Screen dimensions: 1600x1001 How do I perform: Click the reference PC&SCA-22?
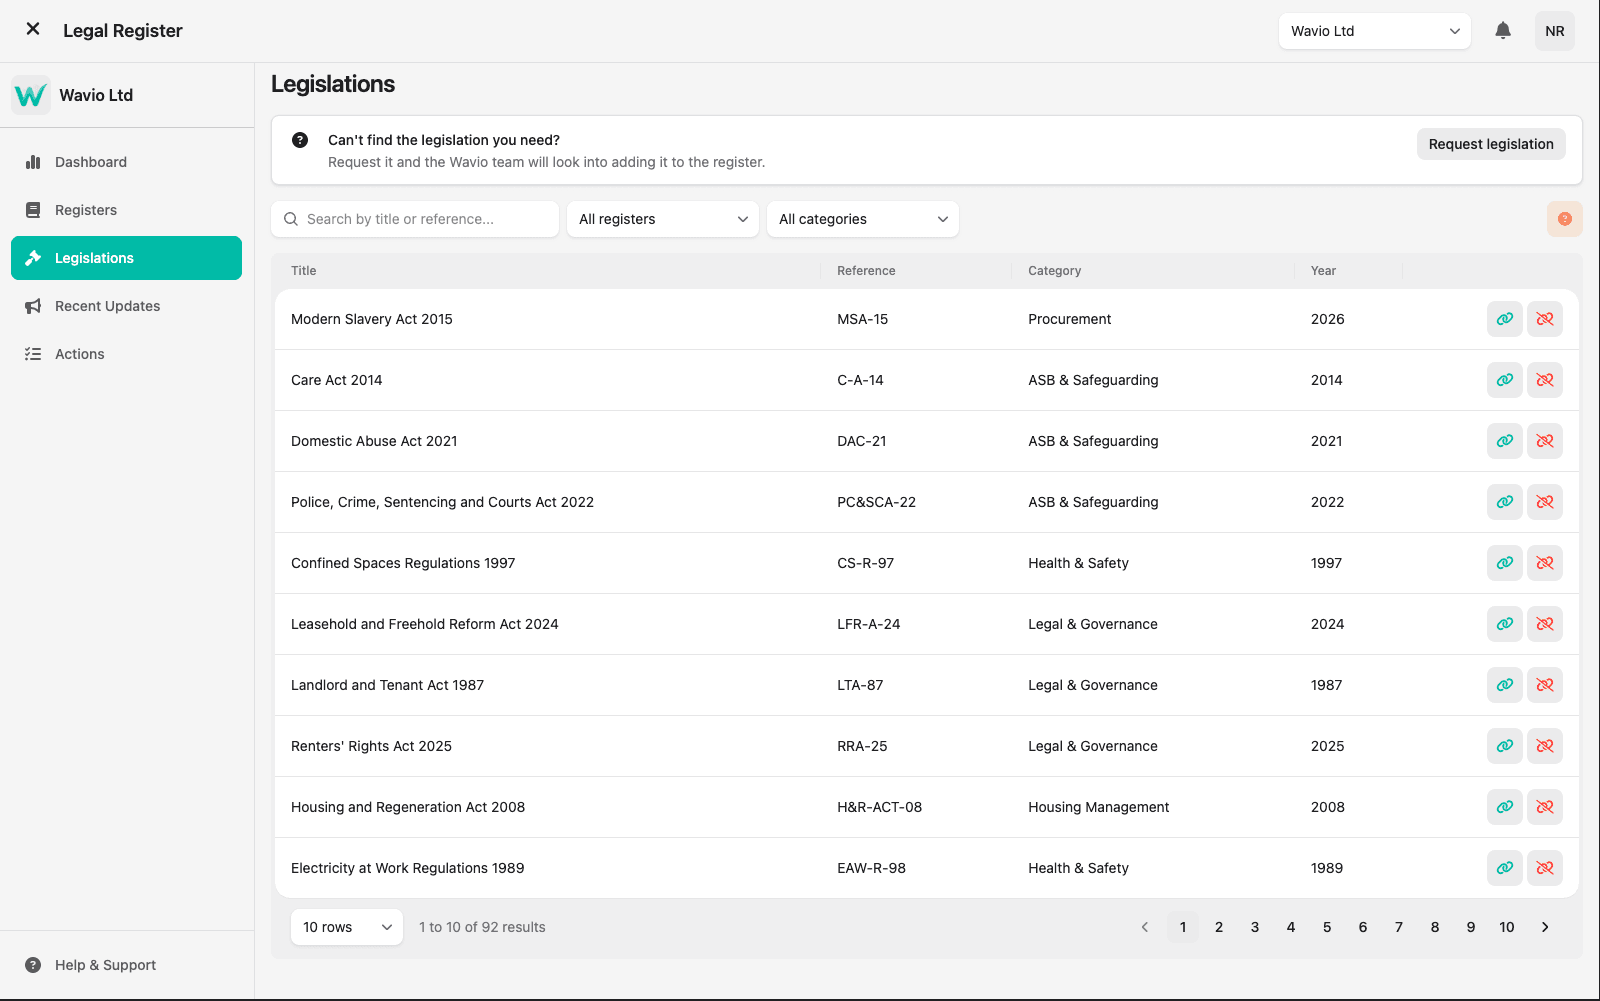(876, 502)
